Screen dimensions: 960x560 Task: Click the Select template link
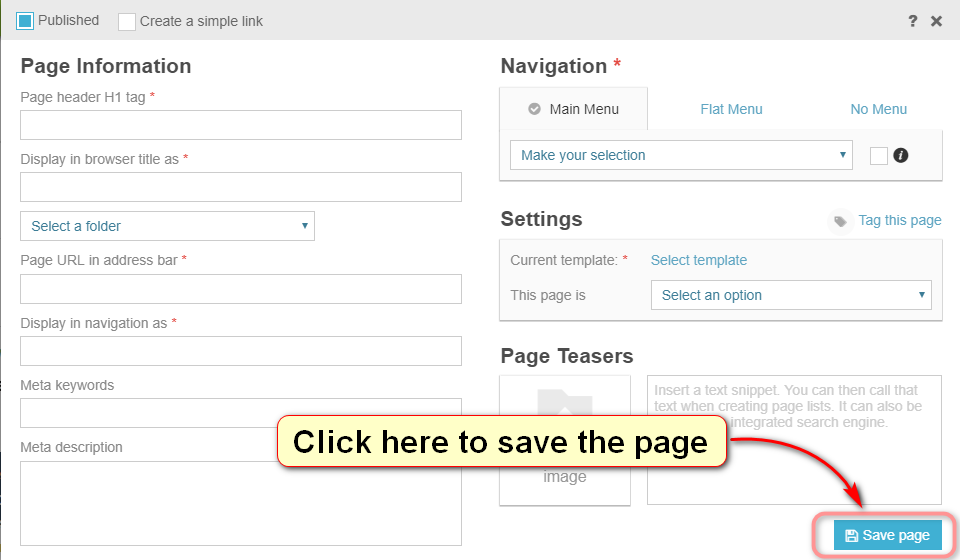point(699,260)
